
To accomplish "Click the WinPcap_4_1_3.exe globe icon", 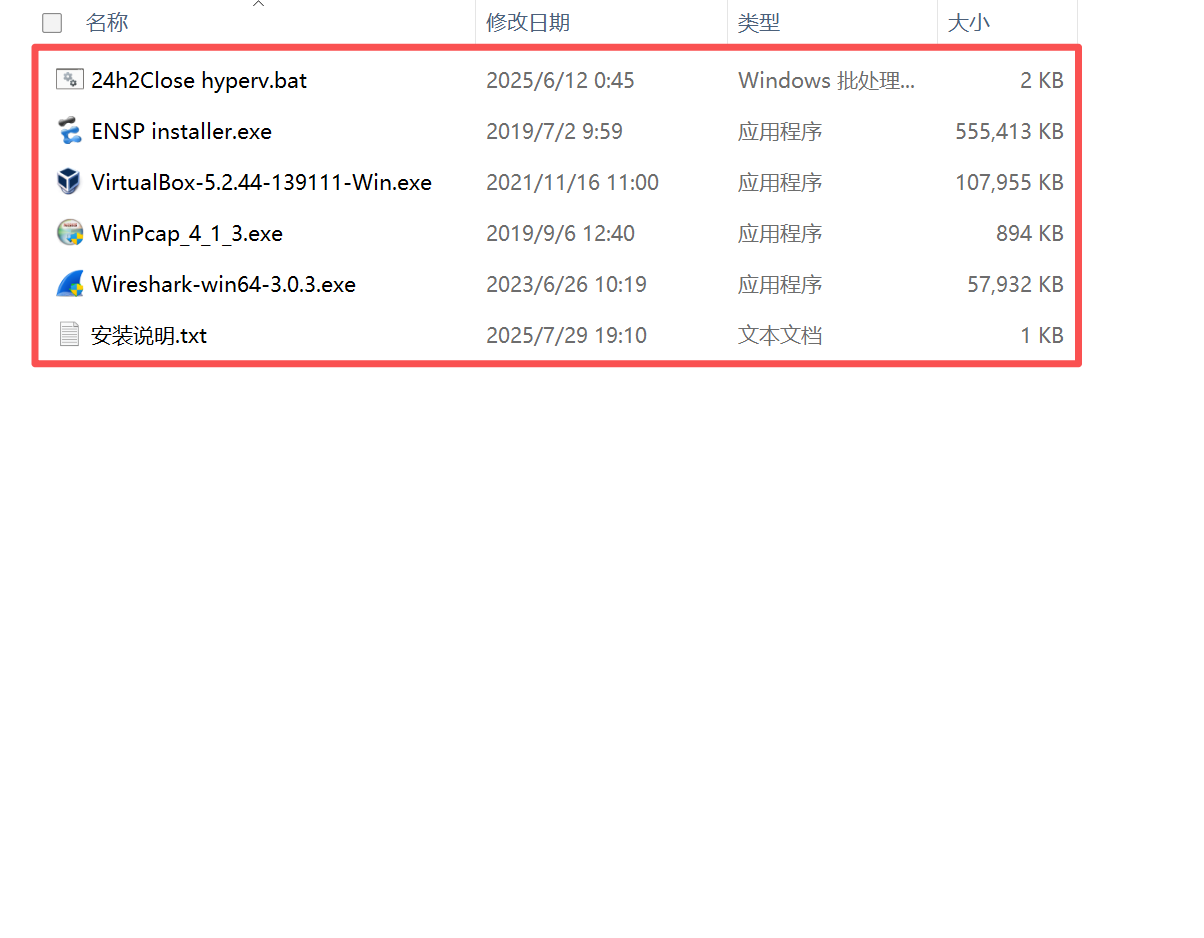I will tap(68, 233).
